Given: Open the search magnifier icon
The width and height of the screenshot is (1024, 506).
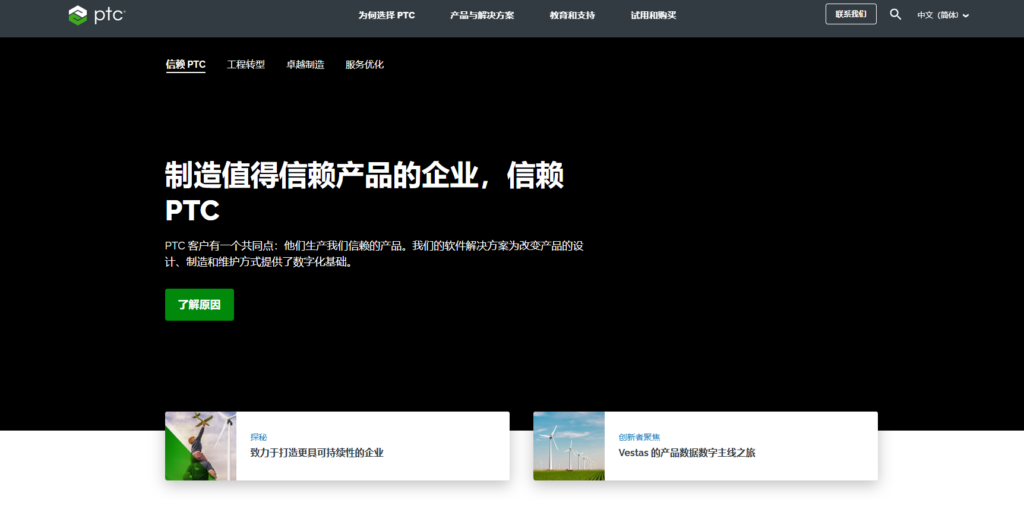Looking at the screenshot, I should click(x=895, y=15).
